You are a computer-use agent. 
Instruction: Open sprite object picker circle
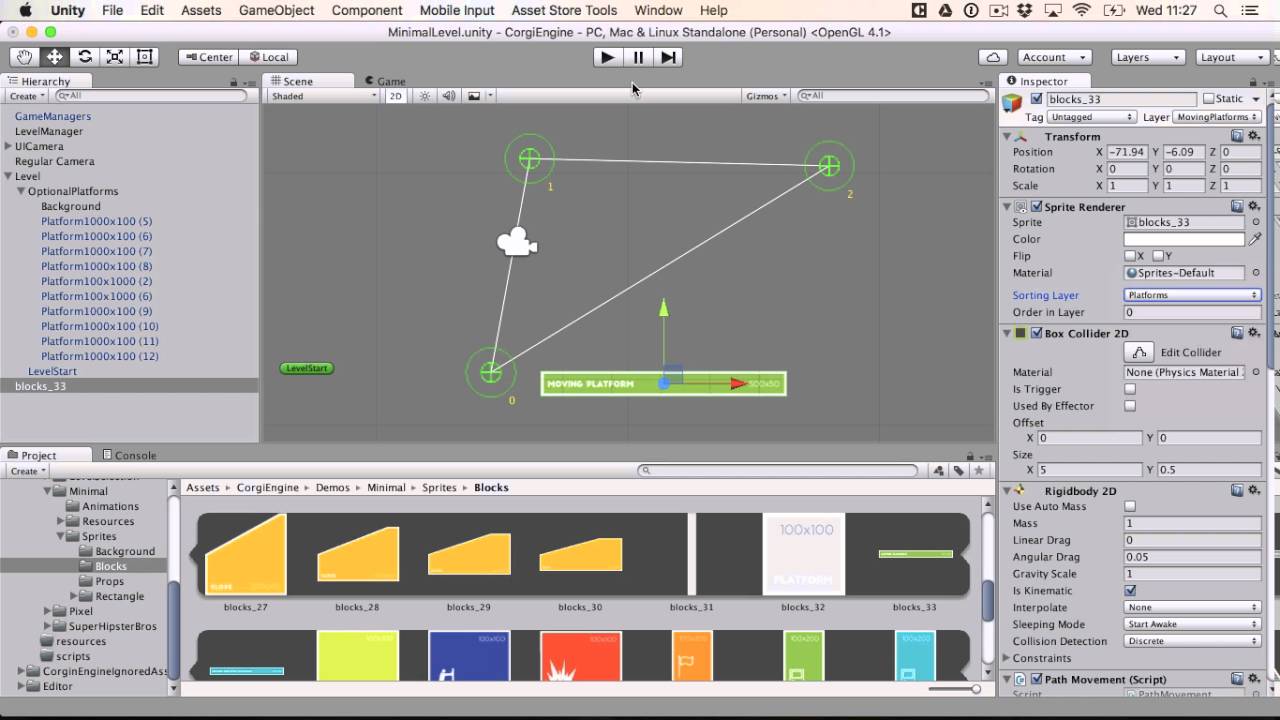(x=1256, y=222)
